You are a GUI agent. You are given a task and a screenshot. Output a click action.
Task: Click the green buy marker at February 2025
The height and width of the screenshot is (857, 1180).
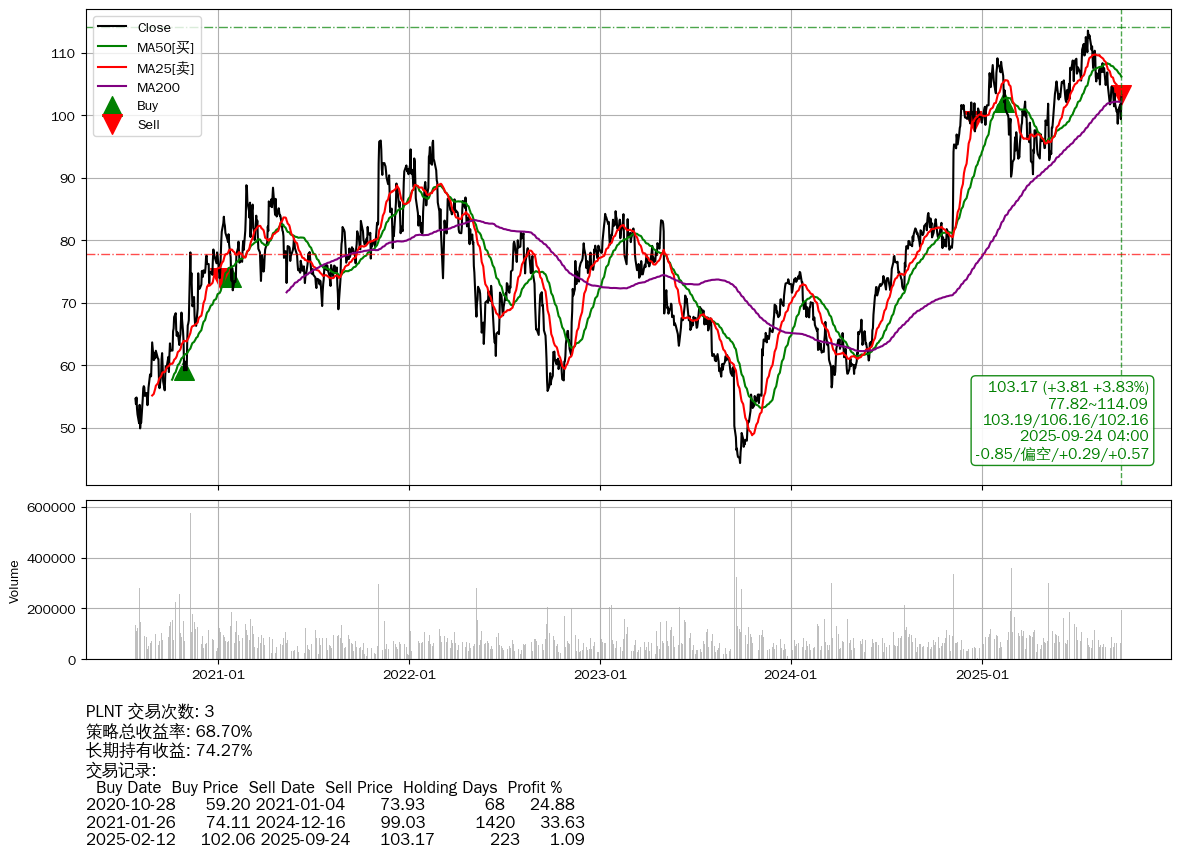pos(1005,103)
